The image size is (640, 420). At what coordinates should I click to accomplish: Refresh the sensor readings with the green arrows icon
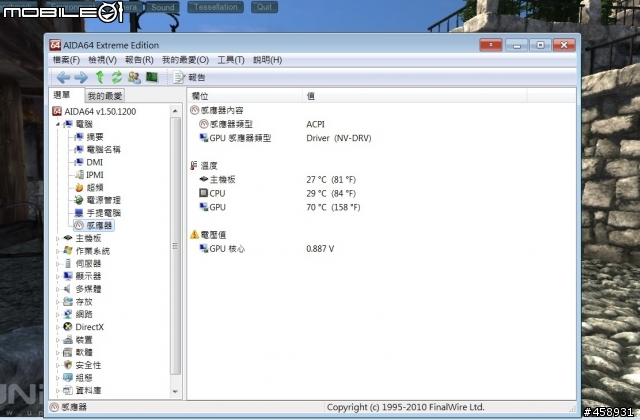pos(117,77)
